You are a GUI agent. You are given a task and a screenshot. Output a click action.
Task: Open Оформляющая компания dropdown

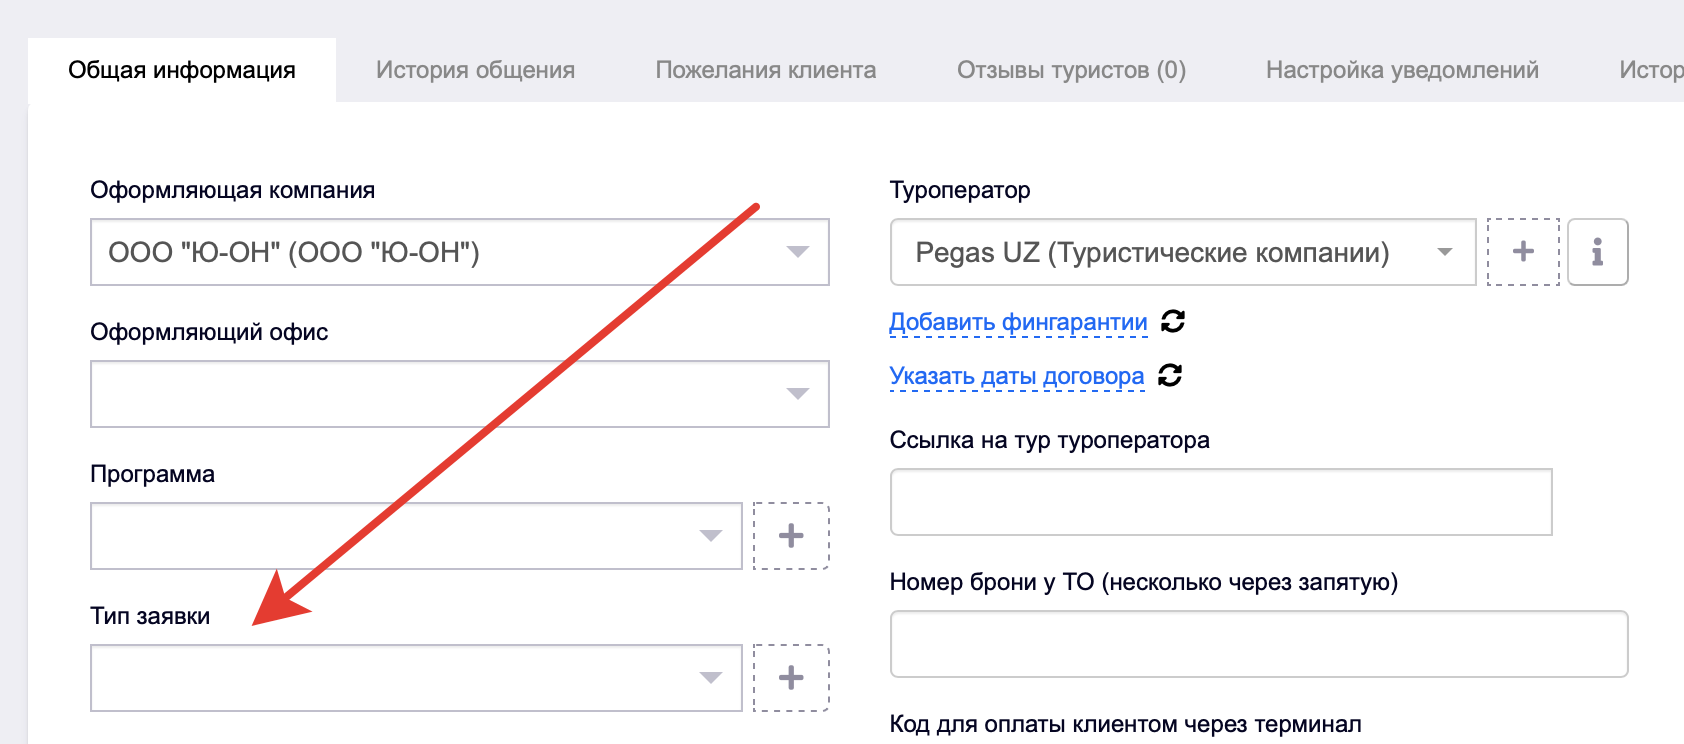coord(460,252)
